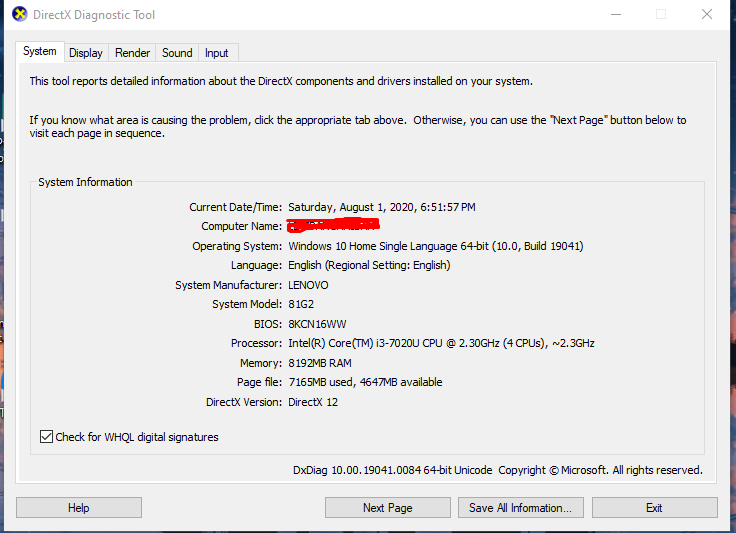
Task: Click the 8192MB RAM memory value
Action: coord(320,363)
